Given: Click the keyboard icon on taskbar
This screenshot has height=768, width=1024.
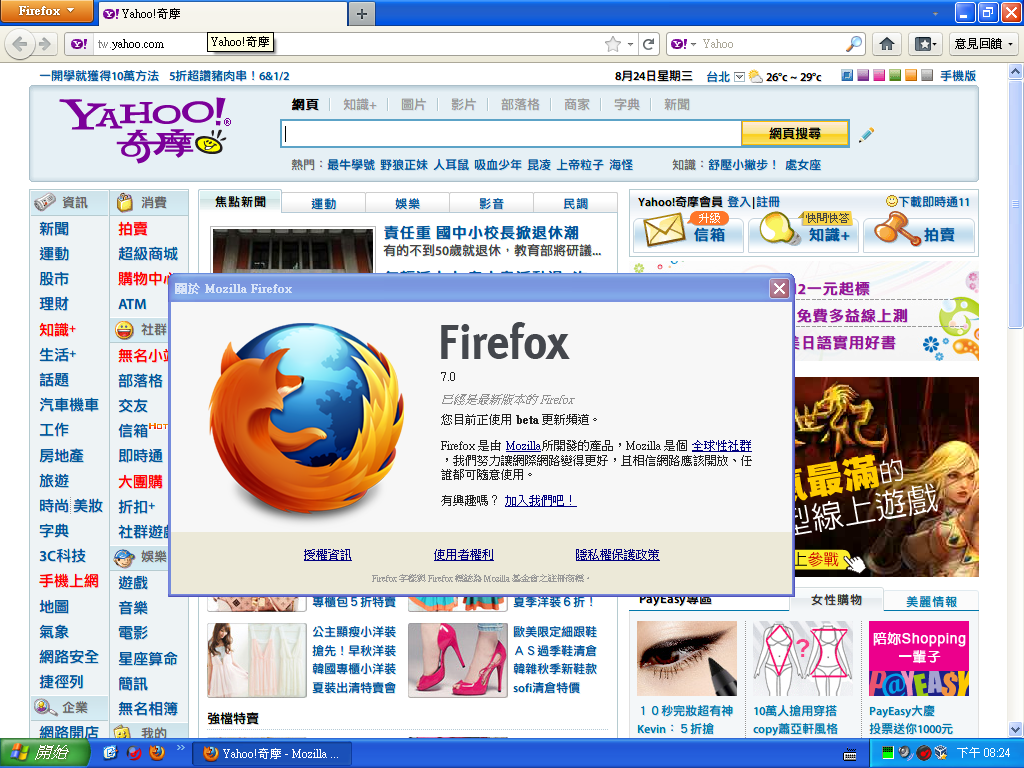Looking at the screenshot, I should click(x=850, y=755).
